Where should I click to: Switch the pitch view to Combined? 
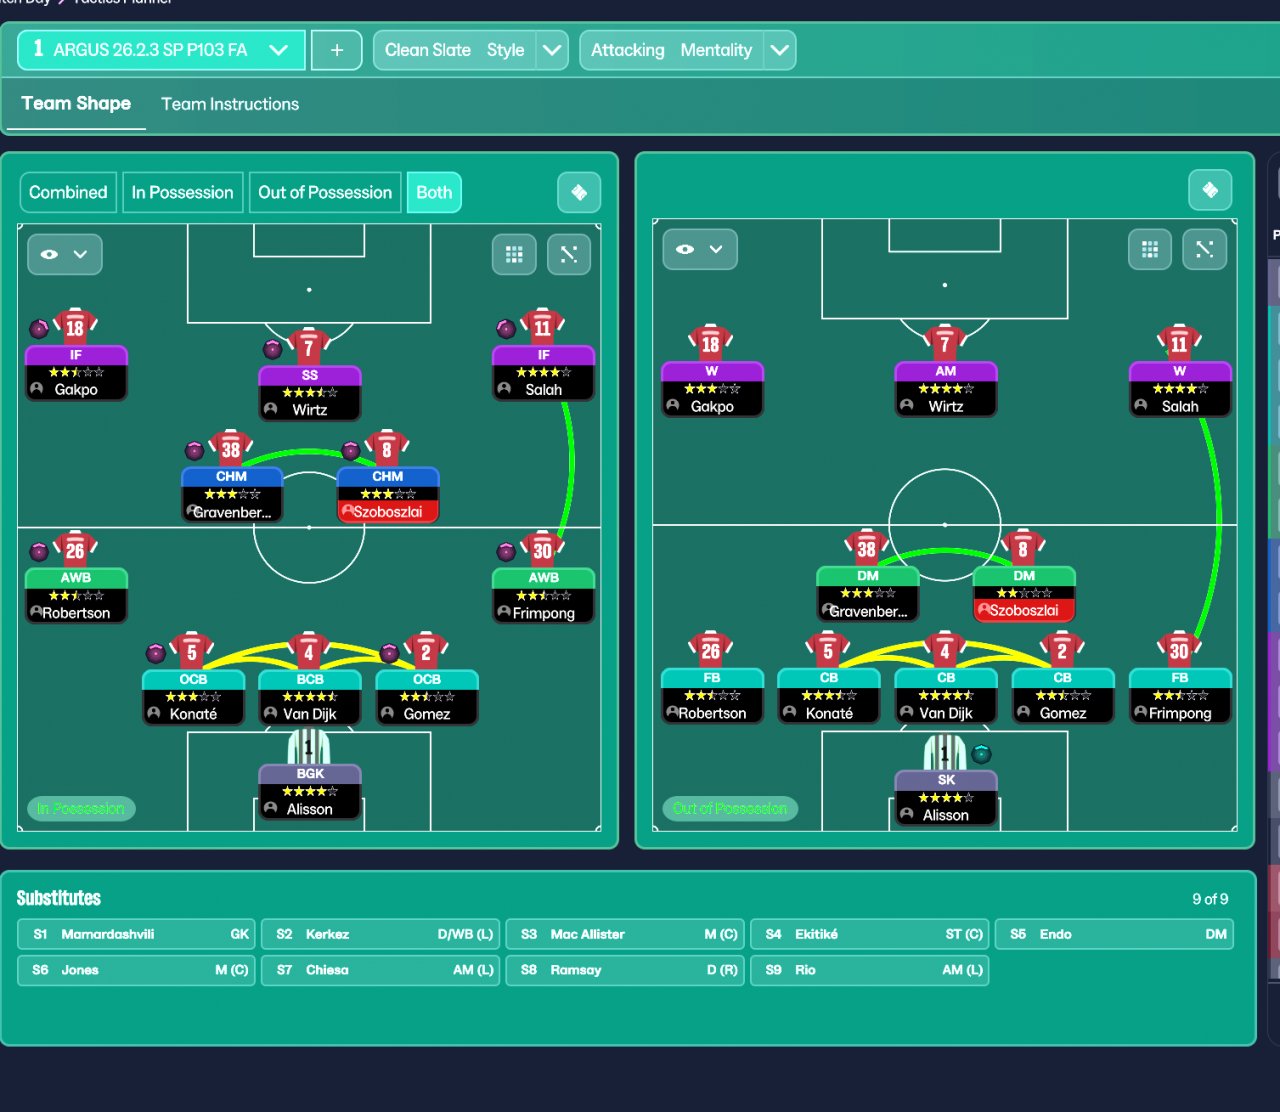[68, 193]
